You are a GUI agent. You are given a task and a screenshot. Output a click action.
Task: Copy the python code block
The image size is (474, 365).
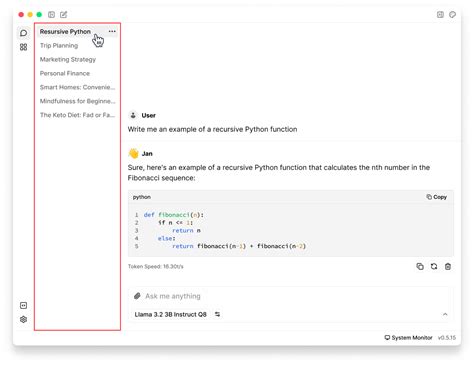coord(436,197)
